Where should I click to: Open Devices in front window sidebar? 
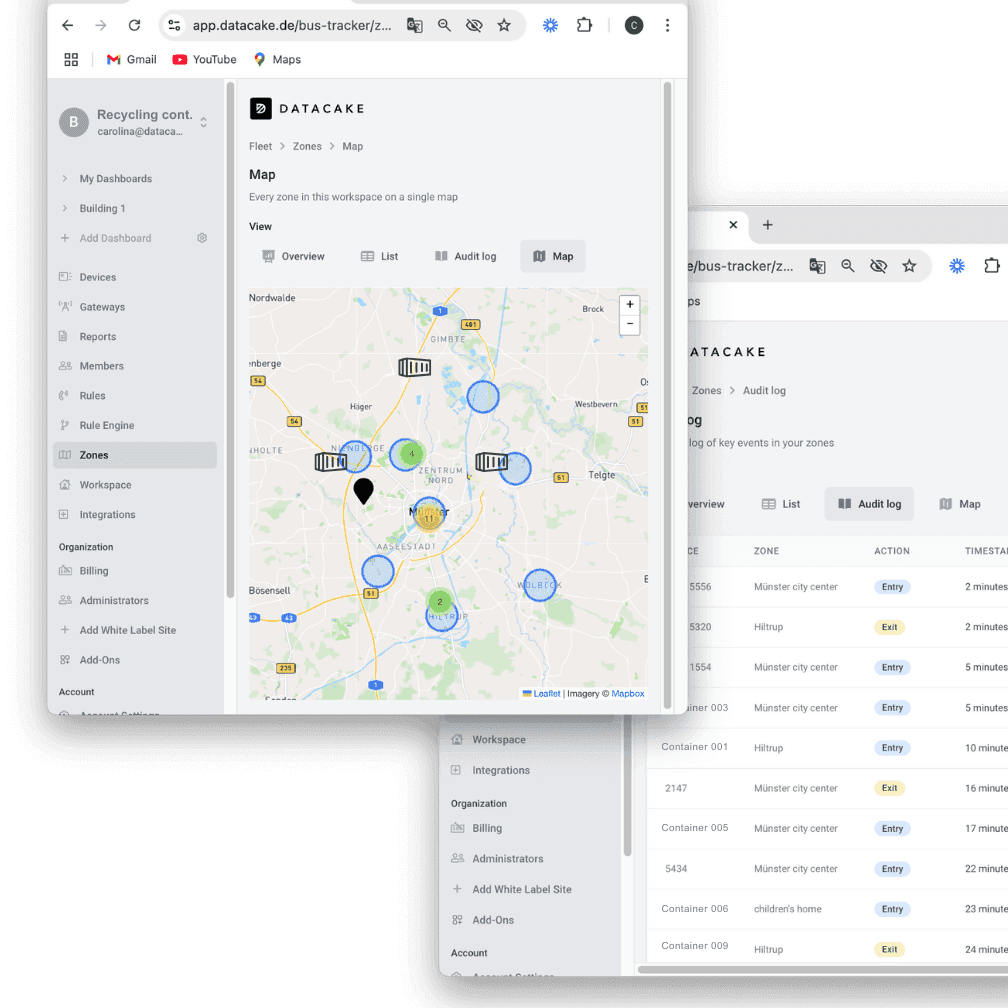click(x=98, y=277)
